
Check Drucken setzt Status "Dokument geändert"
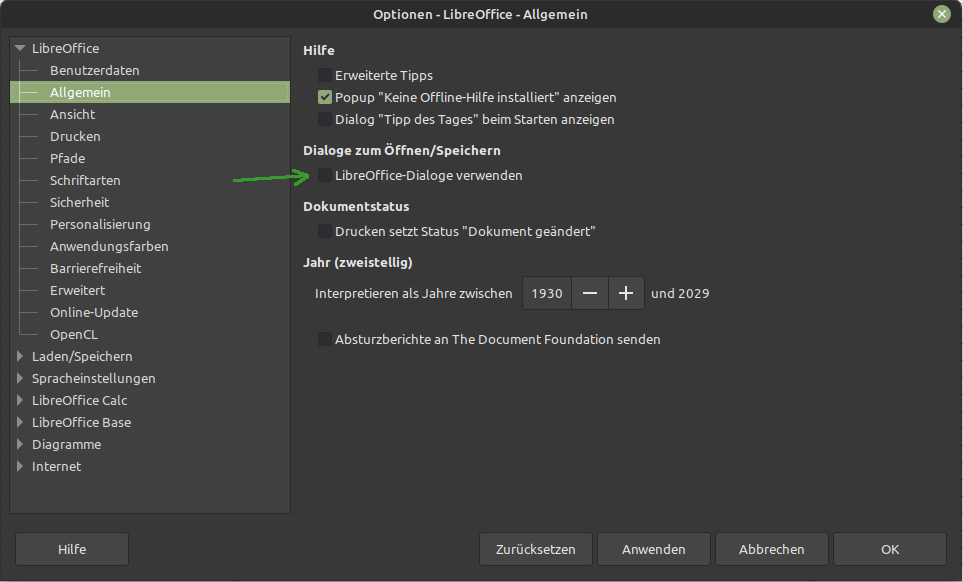point(325,231)
